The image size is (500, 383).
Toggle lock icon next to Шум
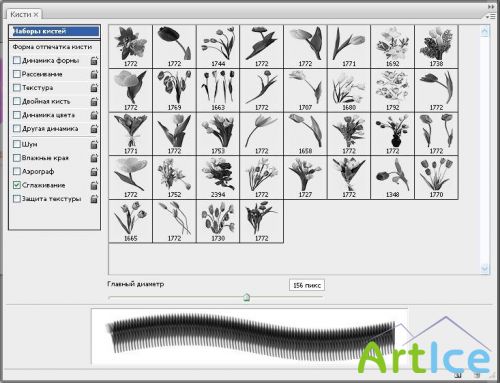point(94,144)
